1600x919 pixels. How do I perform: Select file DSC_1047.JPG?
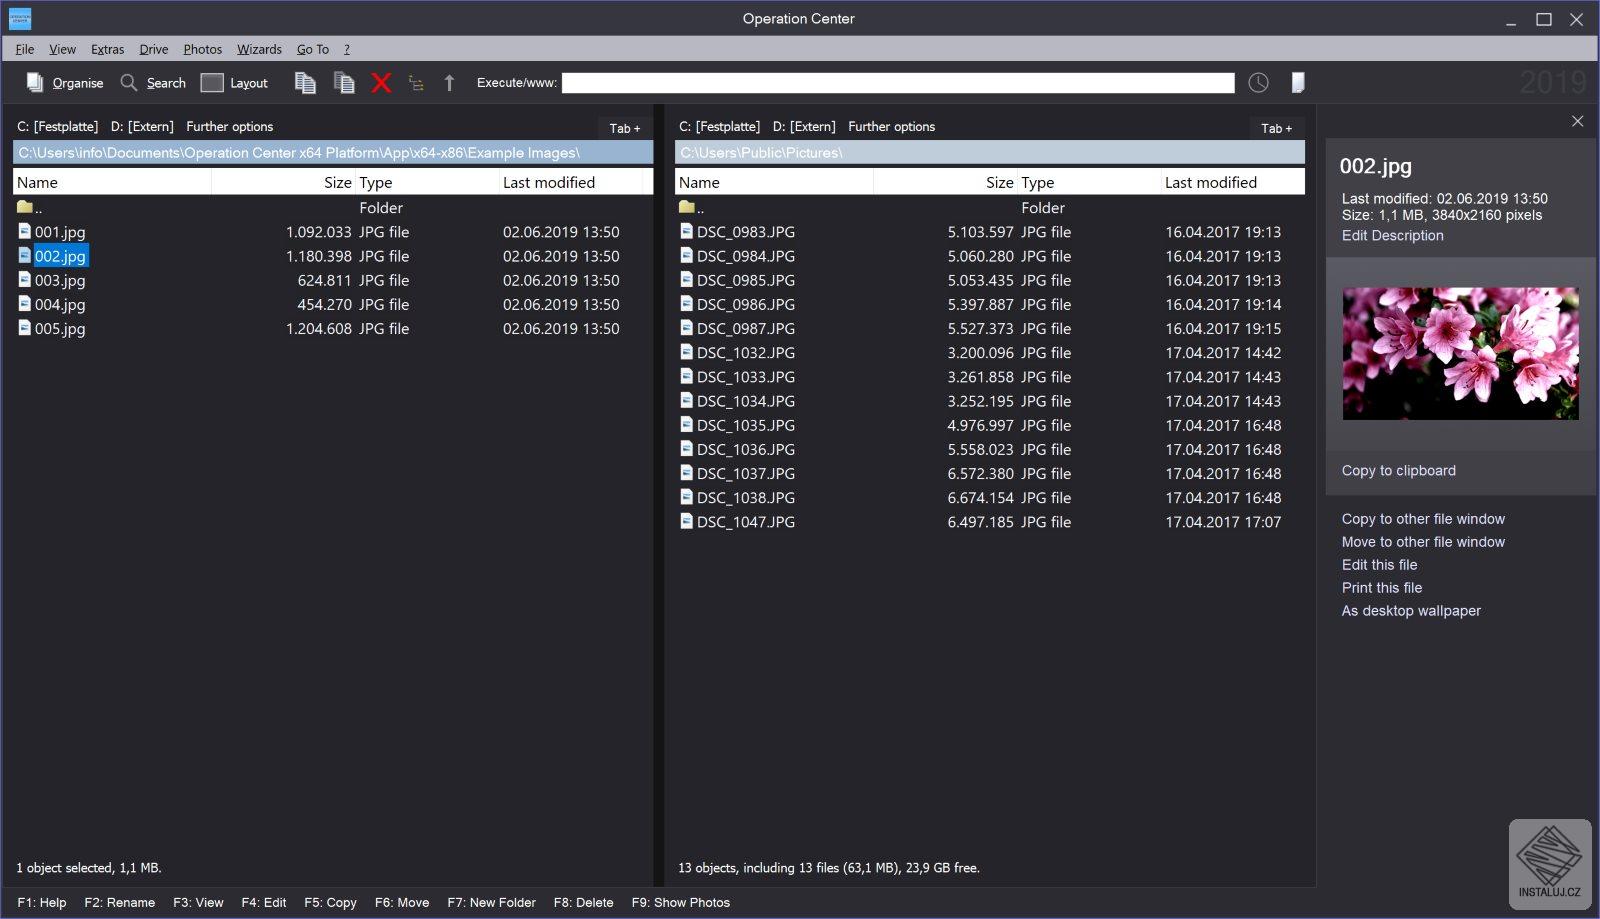point(738,522)
